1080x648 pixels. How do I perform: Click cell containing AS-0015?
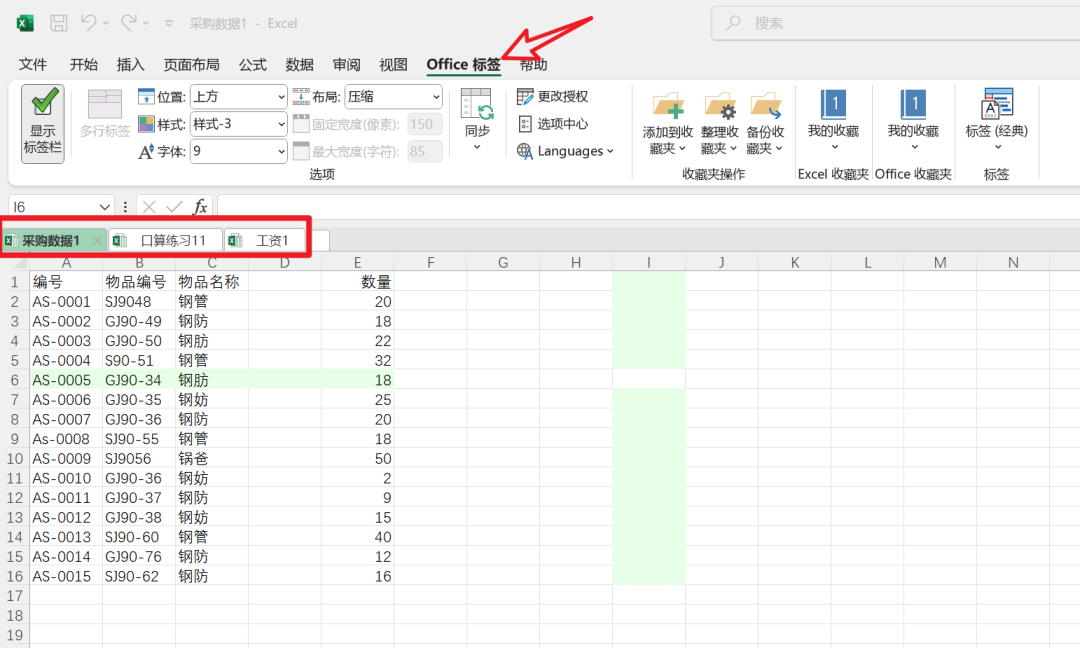tap(65, 576)
